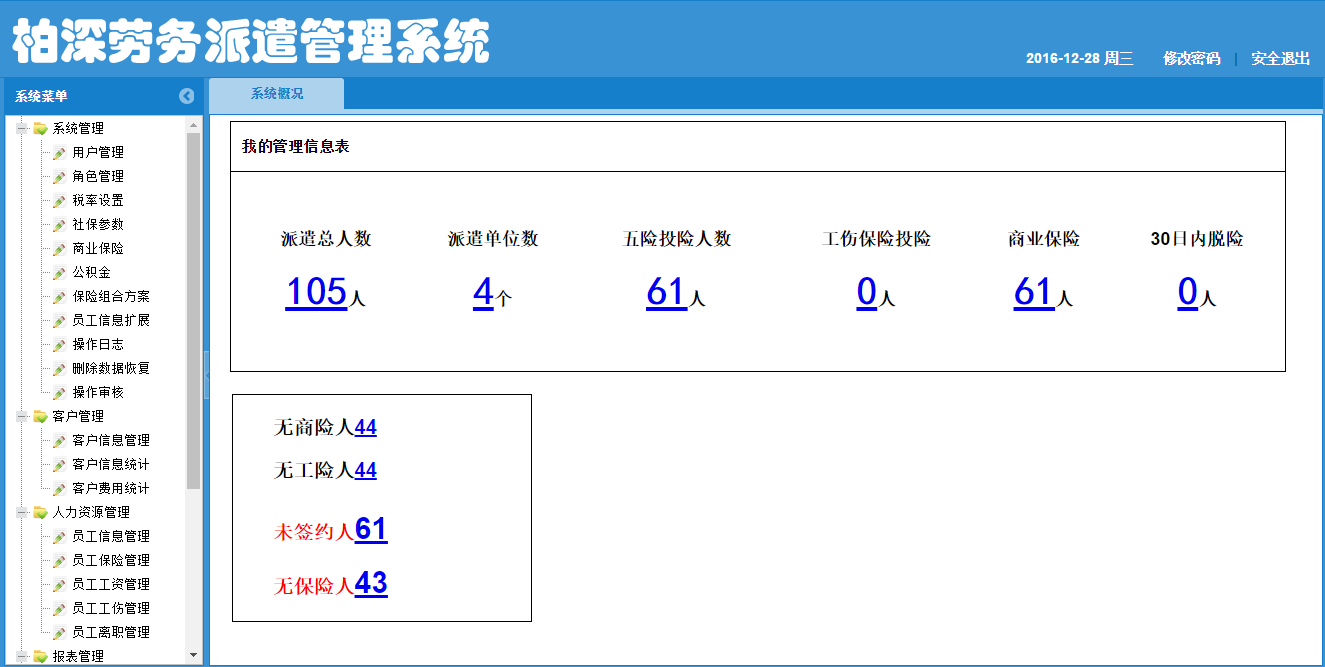Click 安全退出 to log out
Screen dimensions: 1325x667
tap(1280, 59)
